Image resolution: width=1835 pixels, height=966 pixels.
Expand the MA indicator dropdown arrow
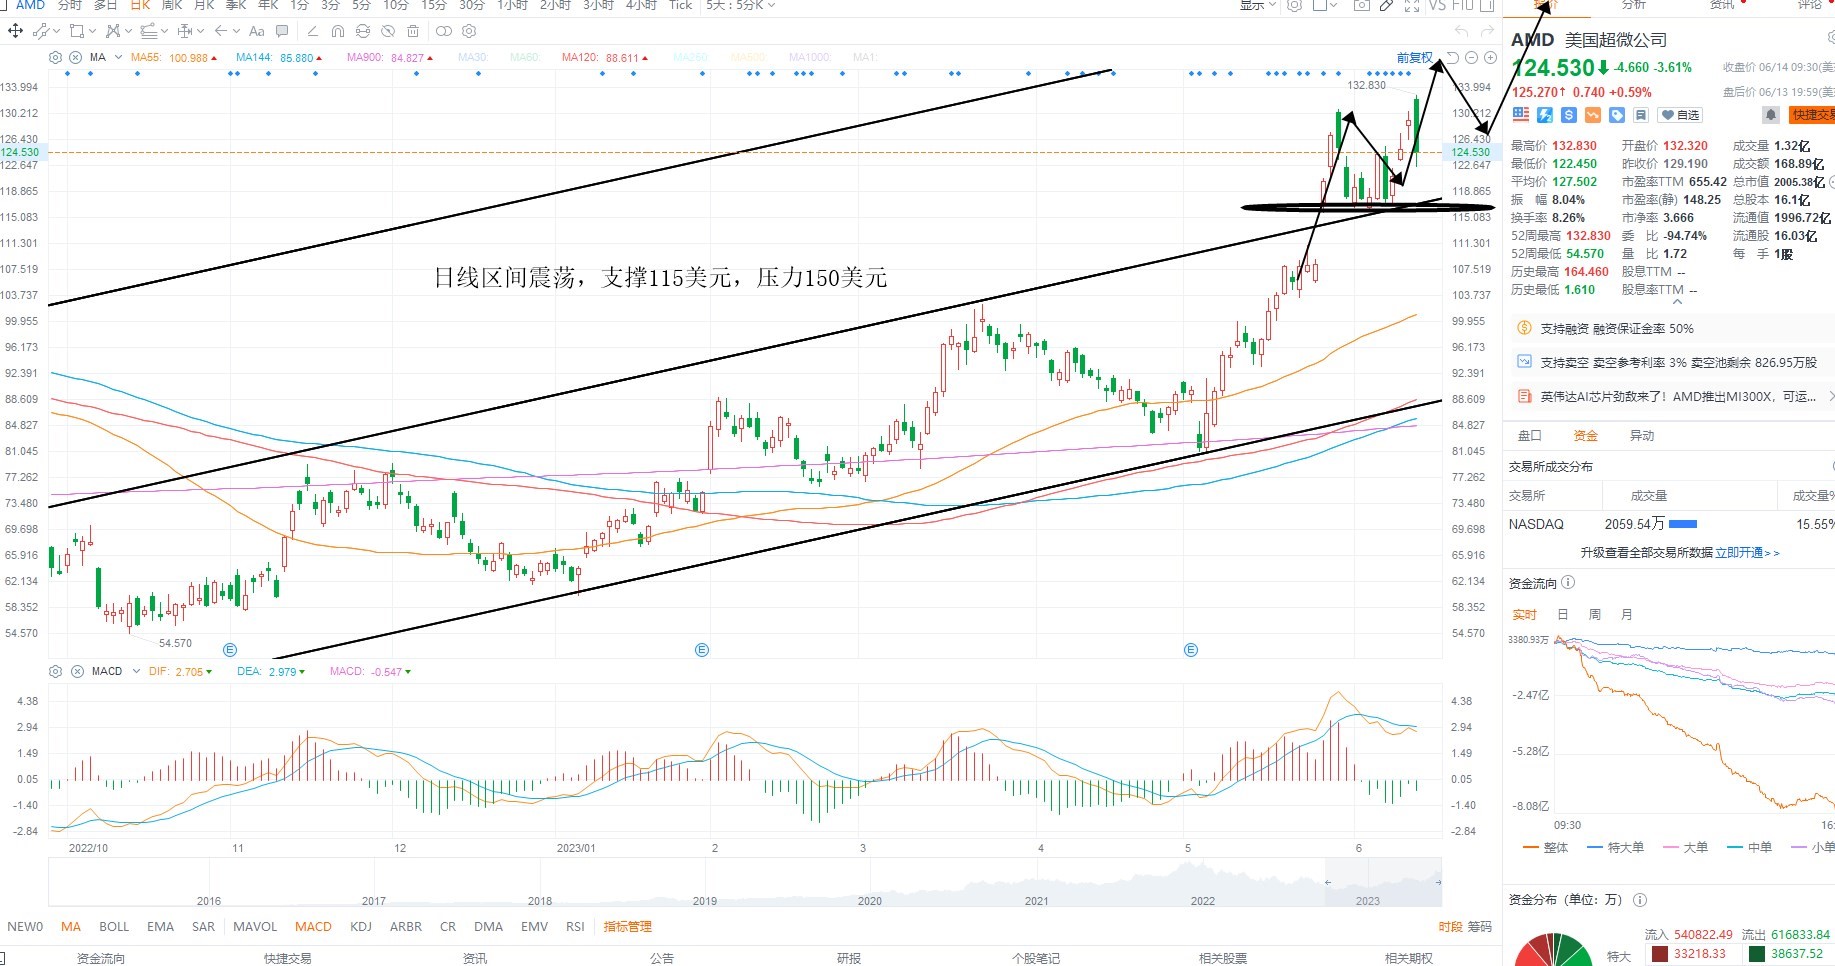[x=118, y=57]
